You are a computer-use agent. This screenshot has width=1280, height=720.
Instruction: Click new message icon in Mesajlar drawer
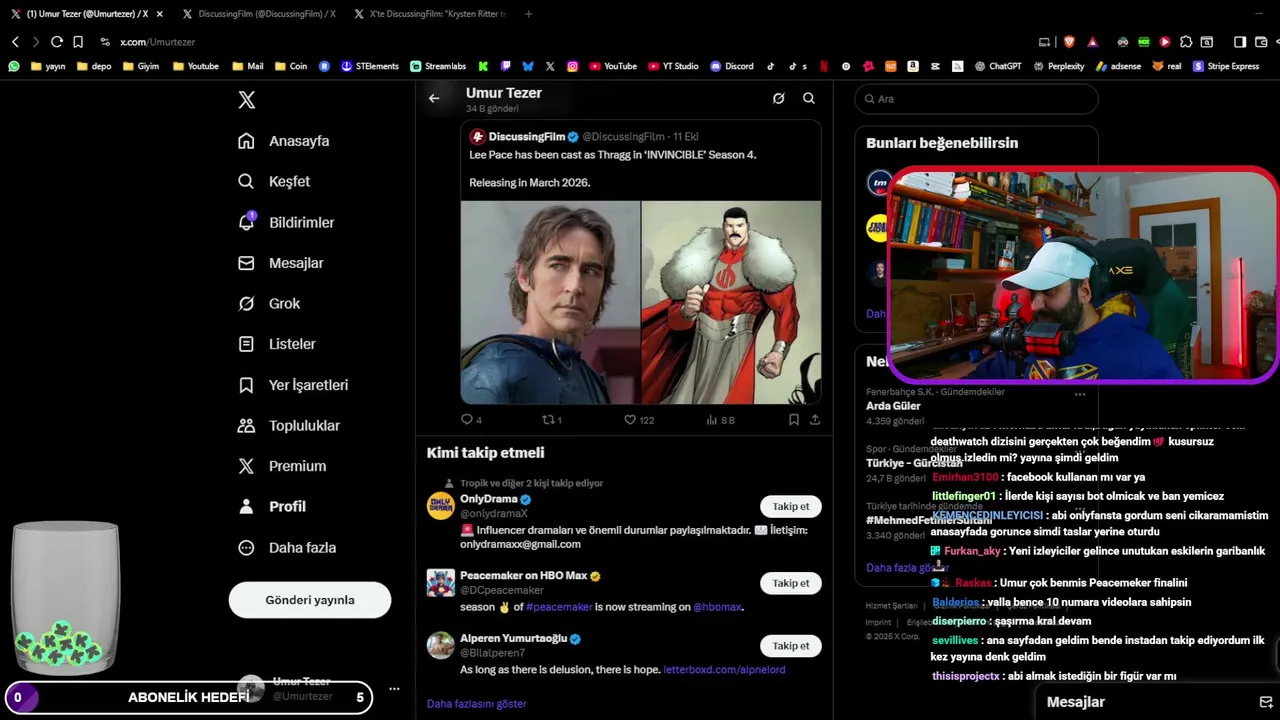click(x=1266, y=702)
